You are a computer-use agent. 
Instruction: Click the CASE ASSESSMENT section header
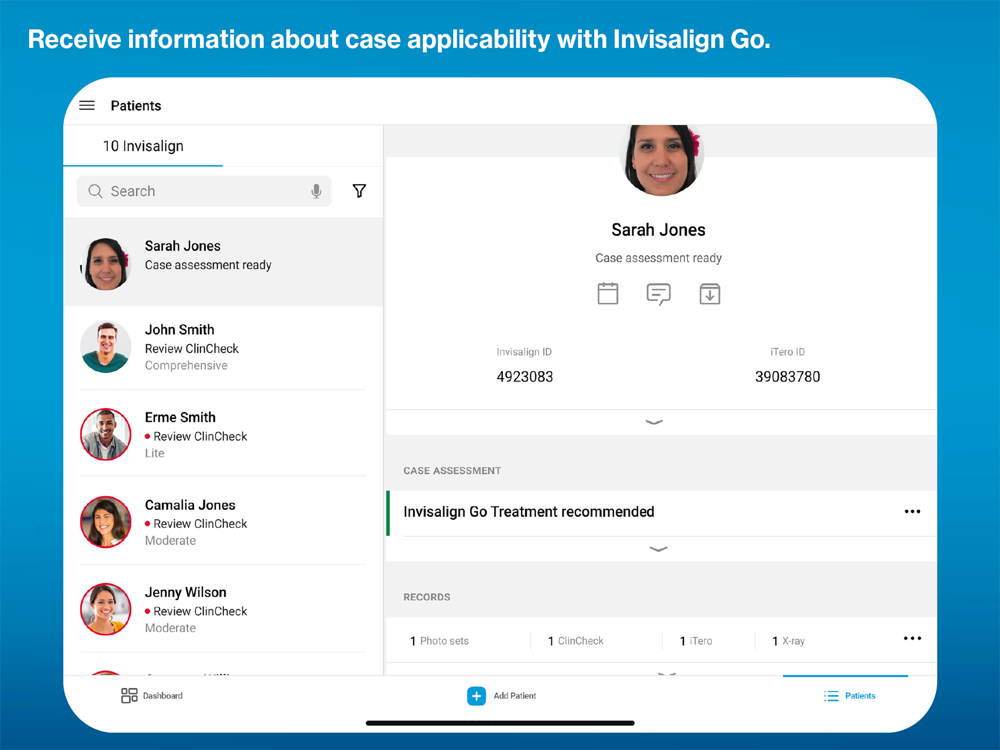click(x=452, y=471)
